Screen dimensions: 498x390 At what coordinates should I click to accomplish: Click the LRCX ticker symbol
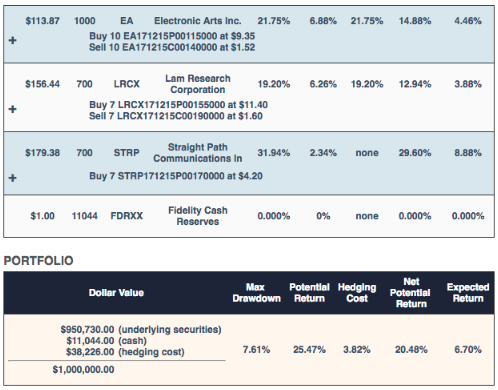pos(127,84)
